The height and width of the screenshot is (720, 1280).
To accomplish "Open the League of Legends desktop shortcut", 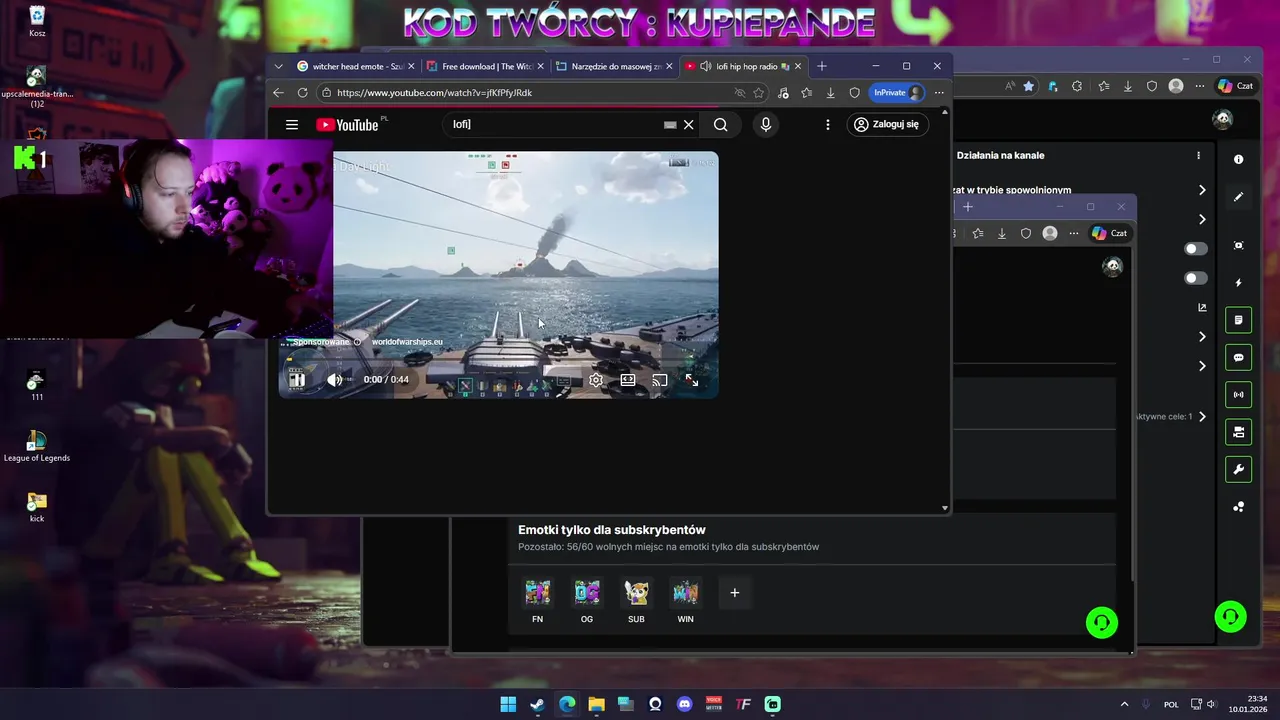I will 37,446.
